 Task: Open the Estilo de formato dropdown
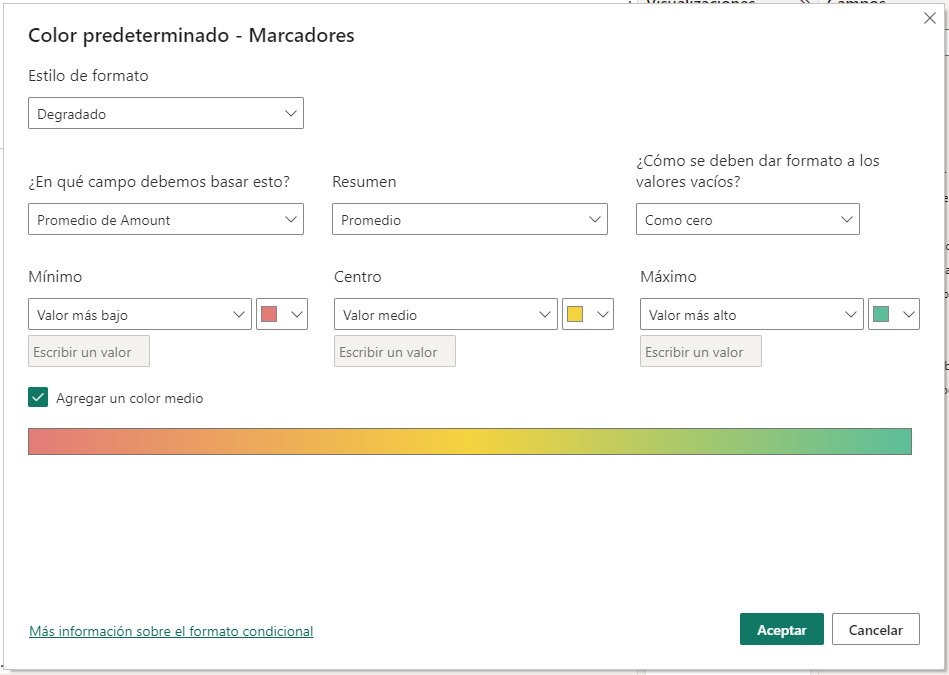(166, 114)
